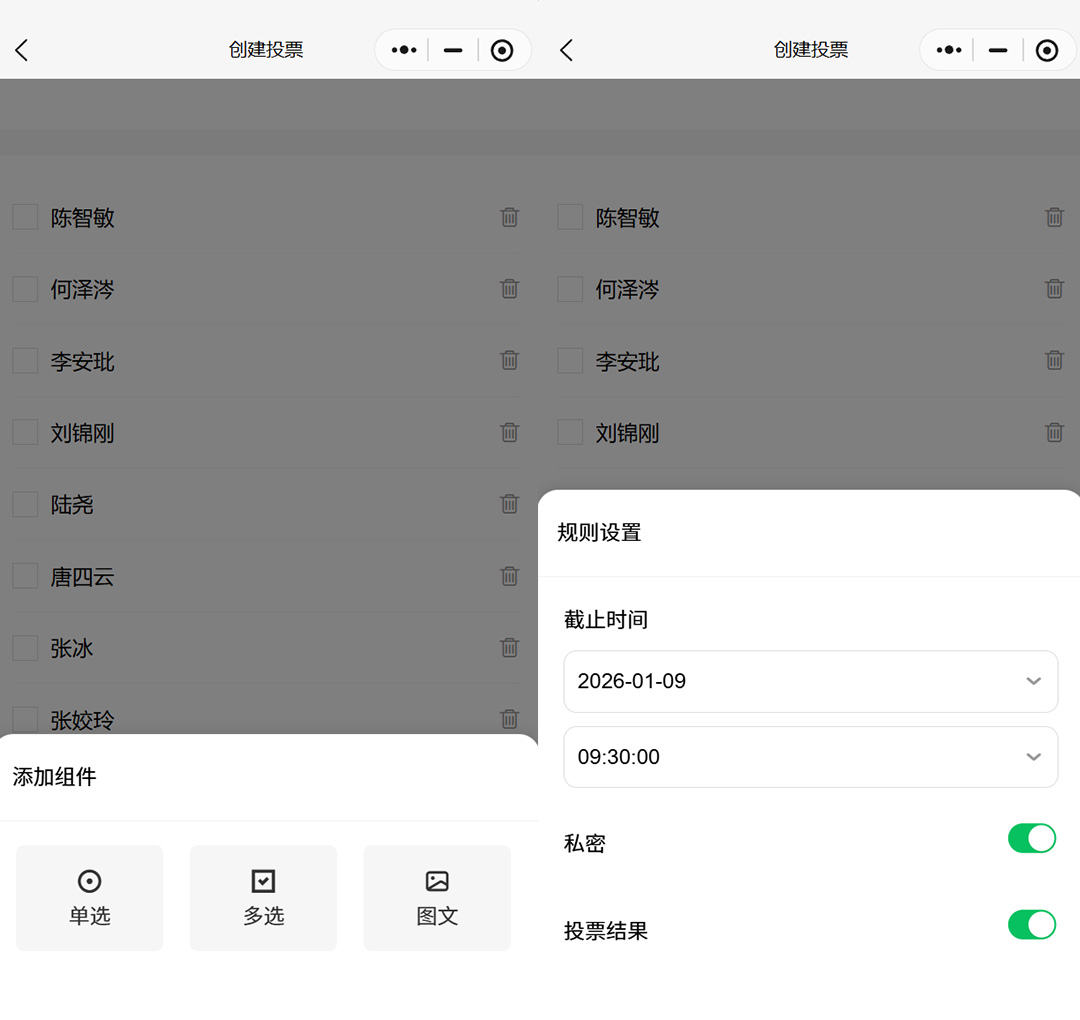Disable the 投票结果 toggle
This screenshot has width=1080, height=1020.
[x=1031, y=925]
